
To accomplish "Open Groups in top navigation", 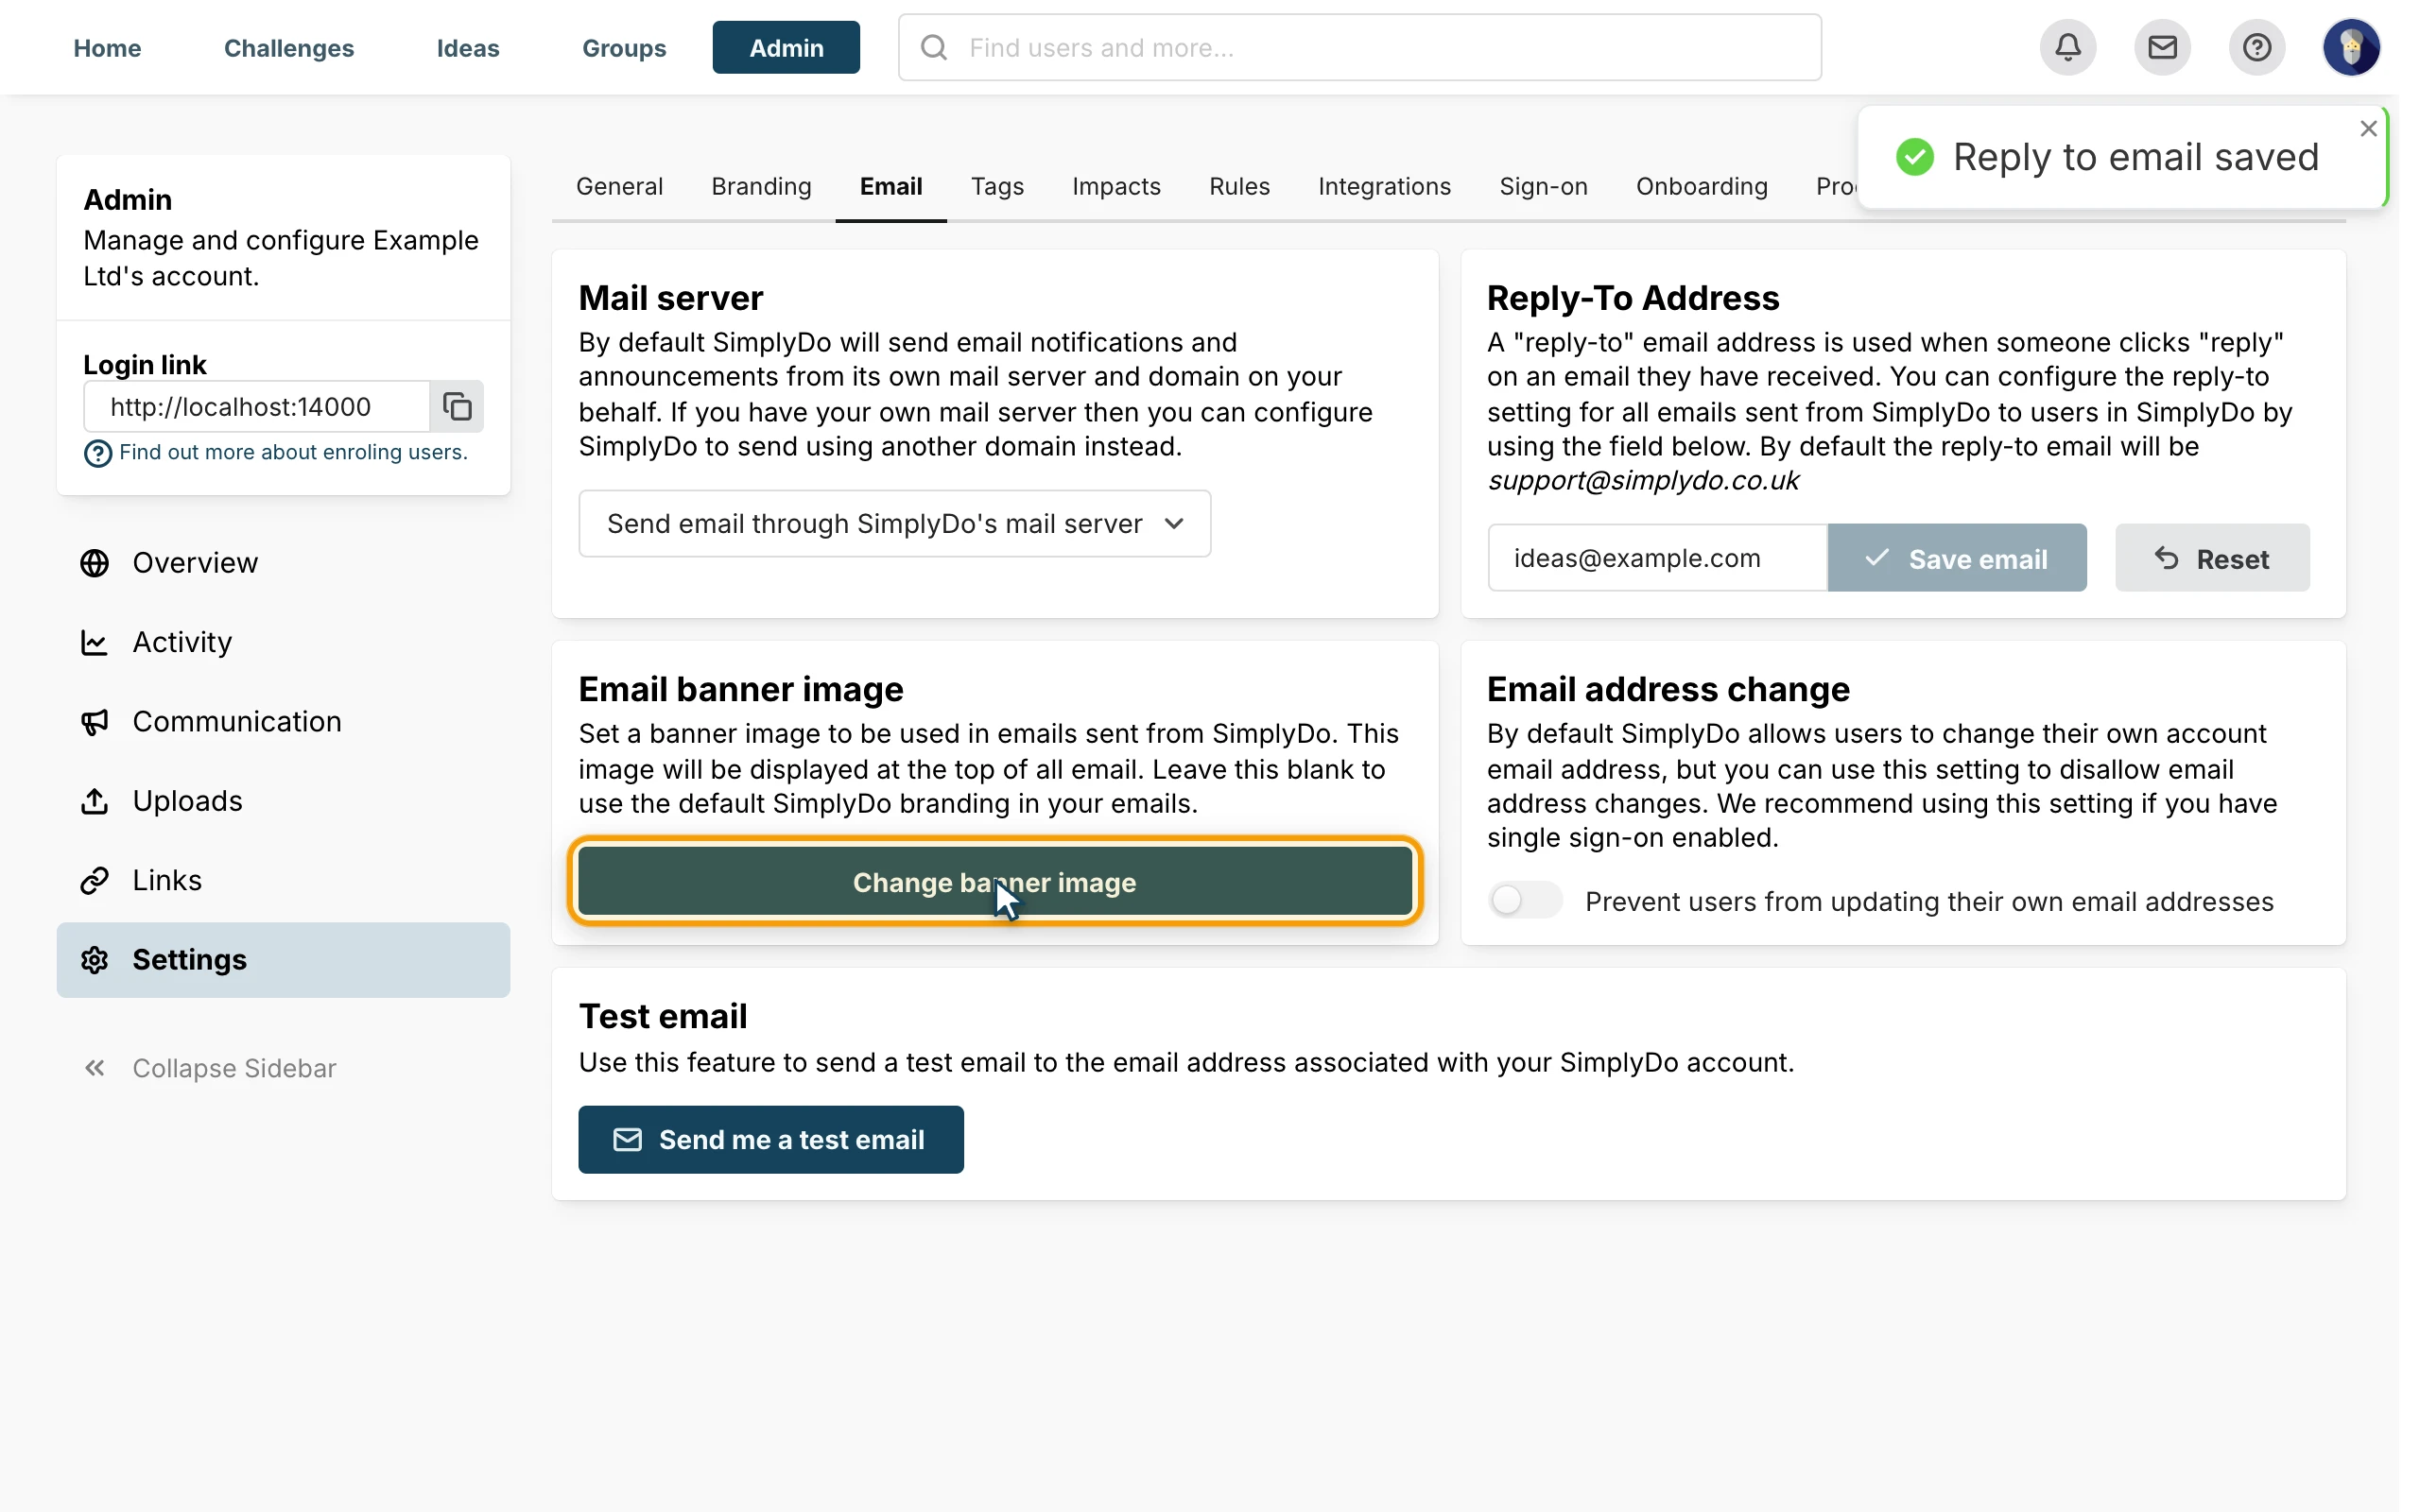I will coord(624,47).
